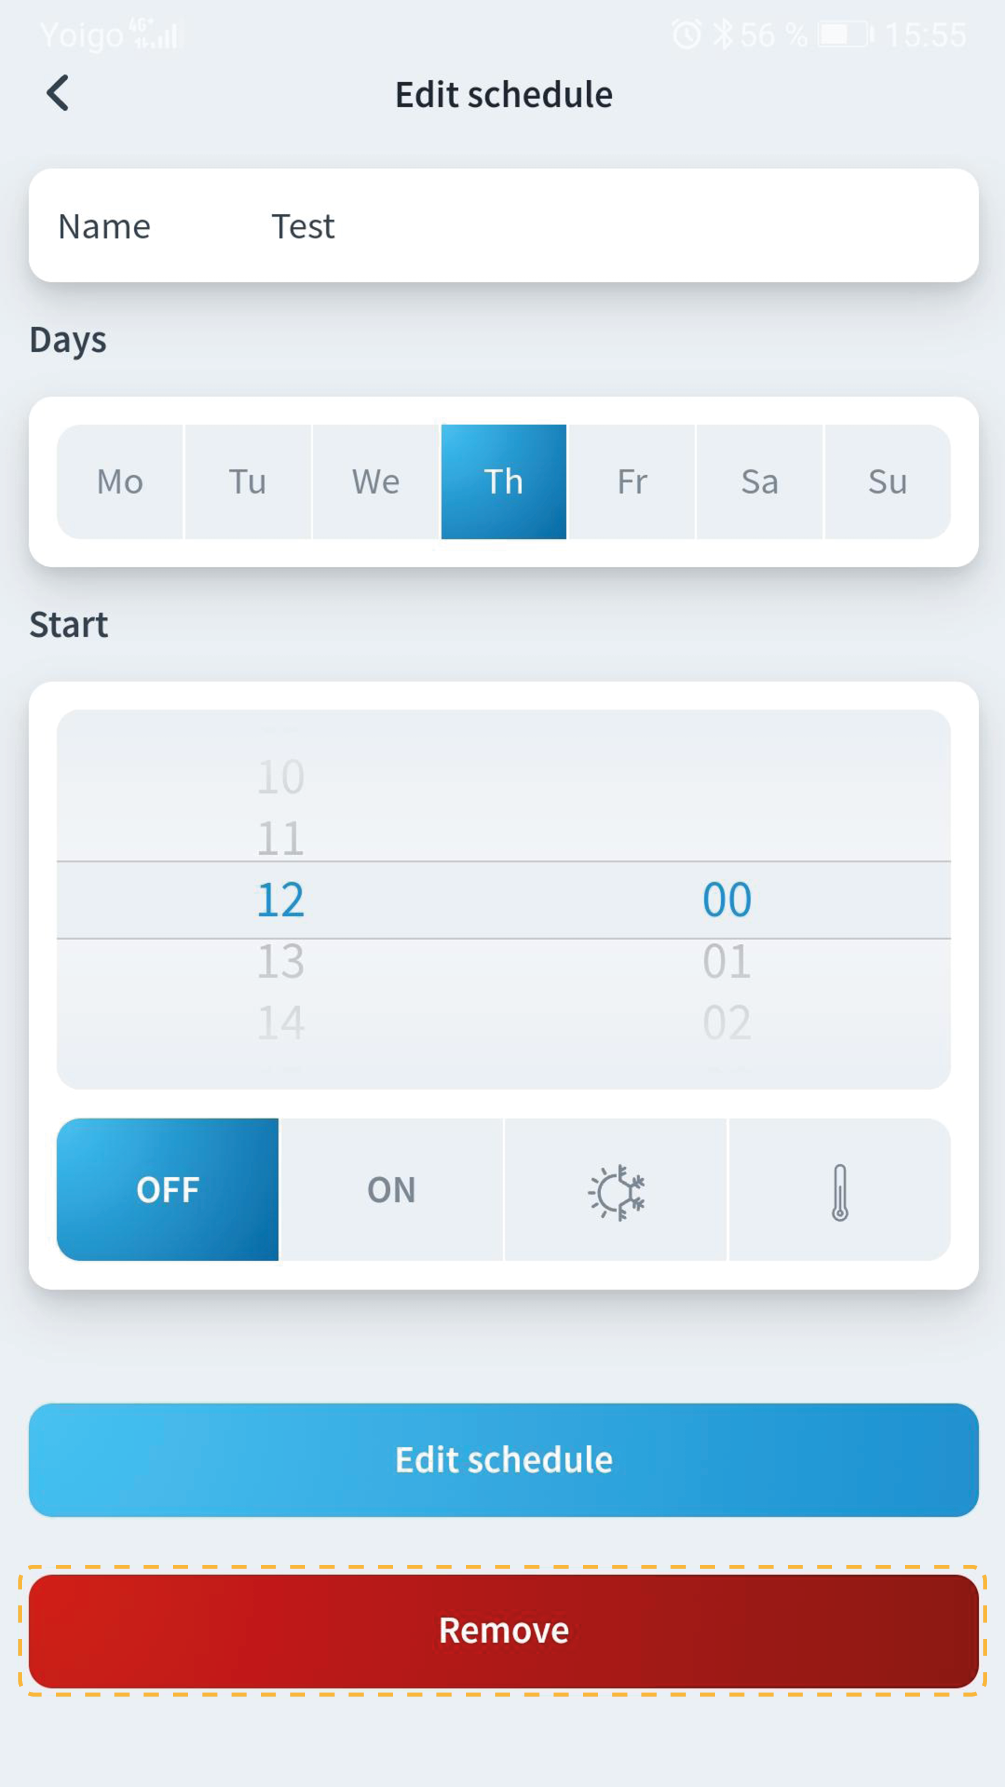Select the heat/cool mode icon
The width and height of the screenshot is (1005, 1787).
tap(616, 1190)
